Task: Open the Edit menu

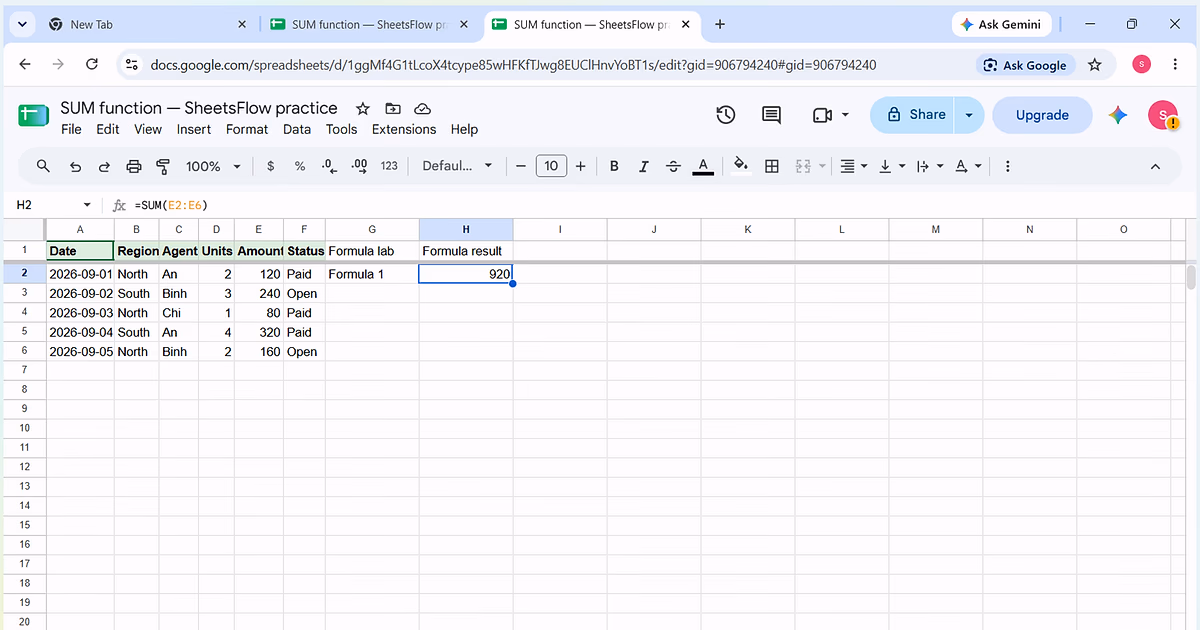Action: (108, 129)
